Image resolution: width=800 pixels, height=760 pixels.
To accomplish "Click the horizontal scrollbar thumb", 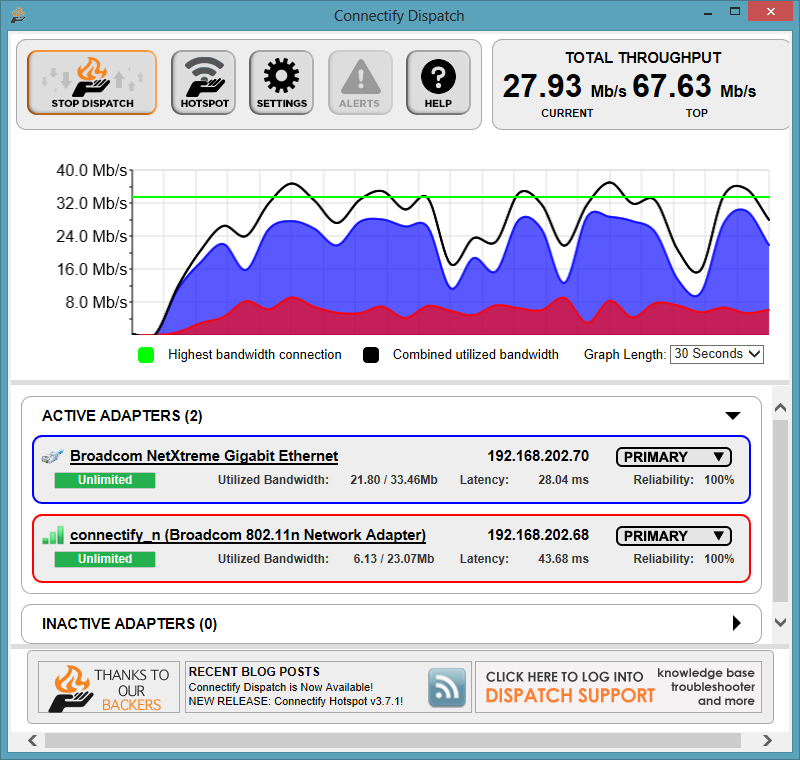I will pyautogui.click(x=393, y=740).
